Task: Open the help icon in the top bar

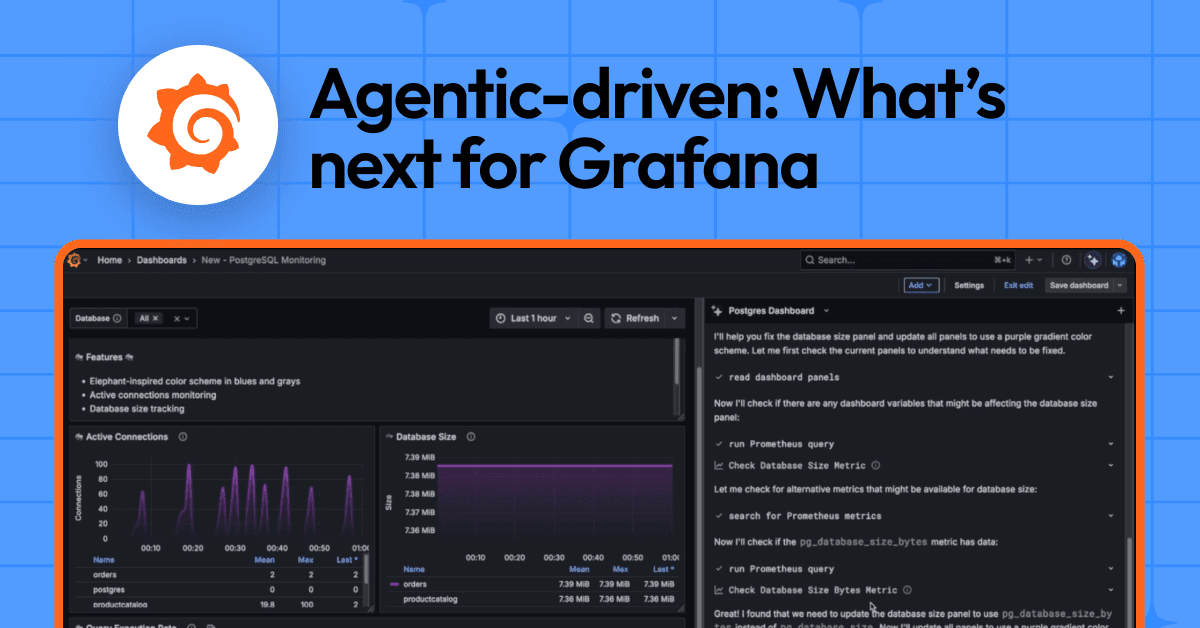Action: (x=1066, y=260)
